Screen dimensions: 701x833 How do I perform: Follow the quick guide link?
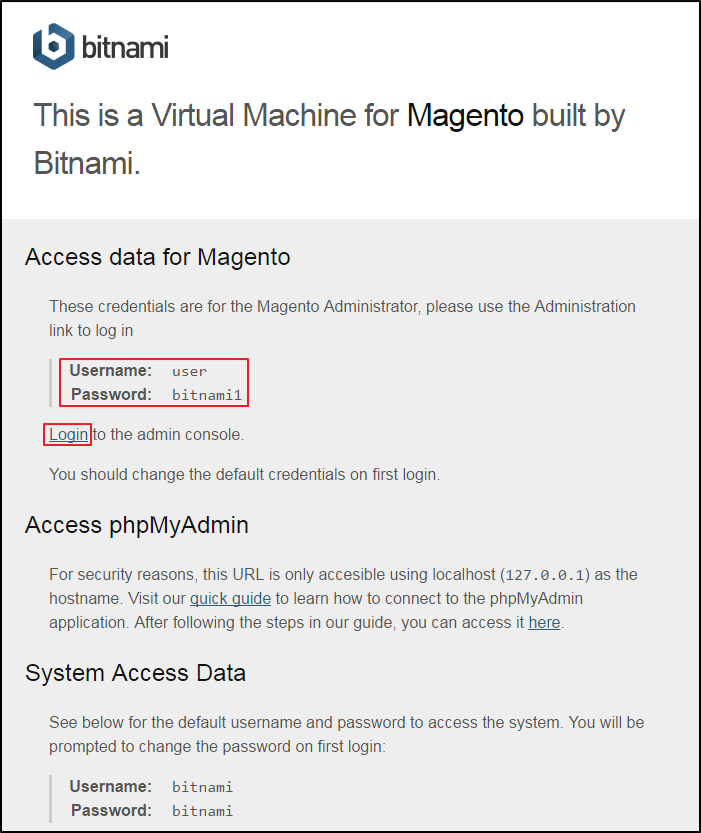click(x=230, y=598)
